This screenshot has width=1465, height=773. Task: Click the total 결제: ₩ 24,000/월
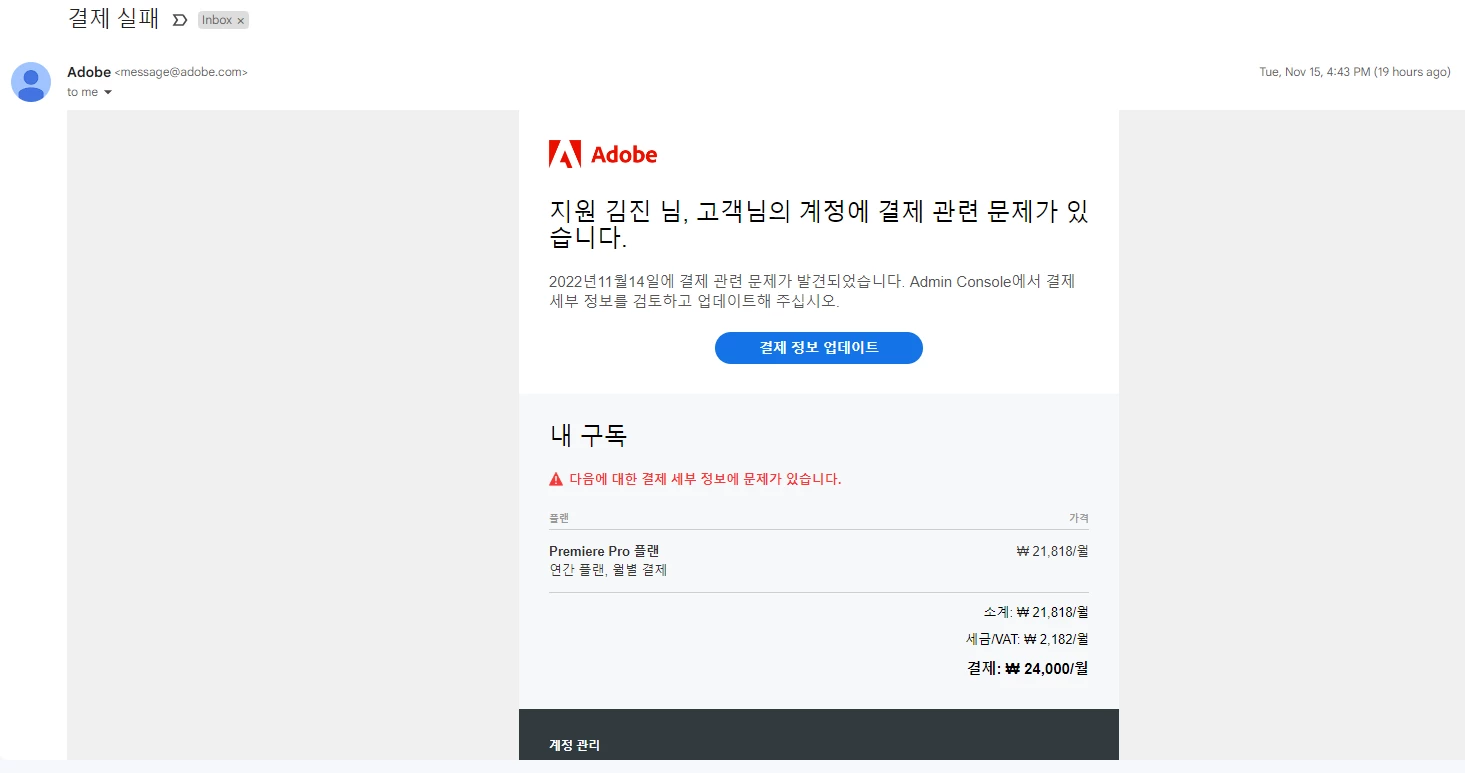(1028, 668)
